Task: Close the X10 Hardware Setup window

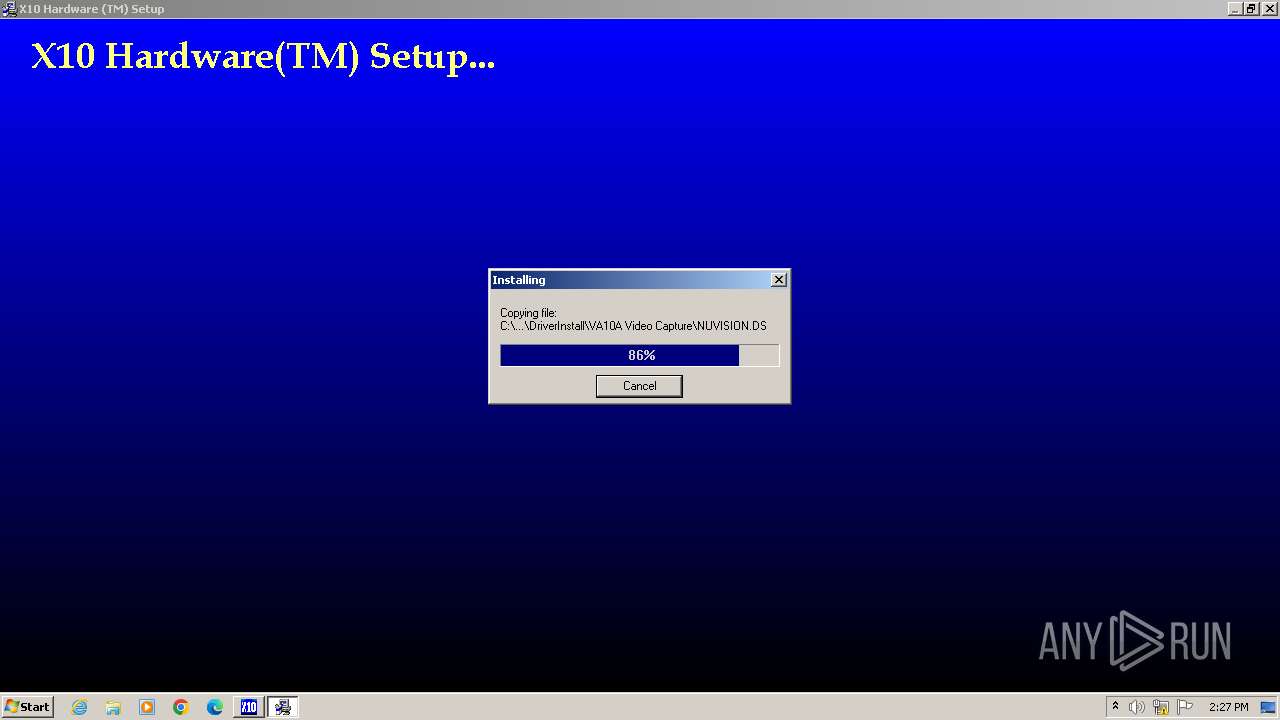Action: click(x=1268, y=9)
